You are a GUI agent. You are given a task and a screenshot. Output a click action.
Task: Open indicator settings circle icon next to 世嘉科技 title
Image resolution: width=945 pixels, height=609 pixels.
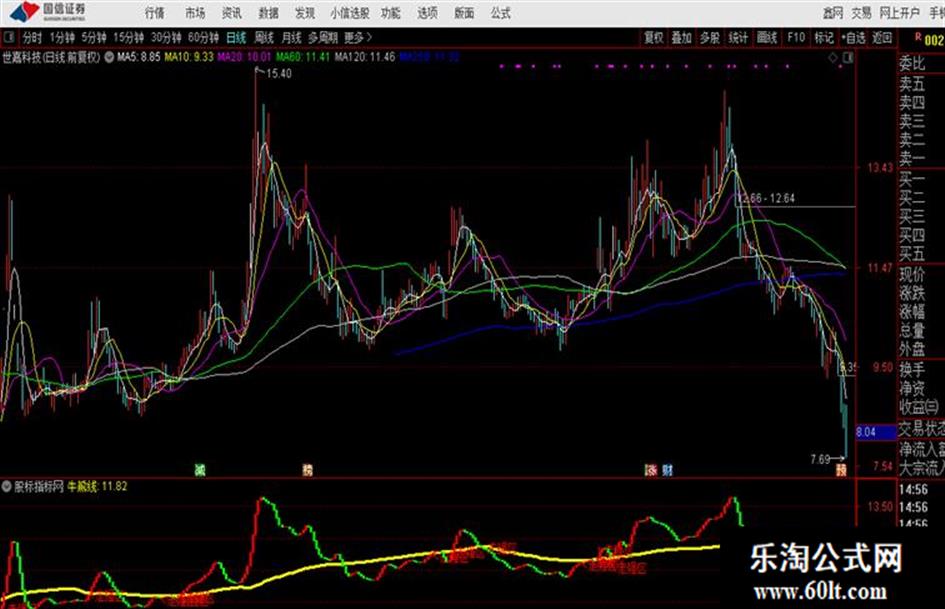point(109,57)
